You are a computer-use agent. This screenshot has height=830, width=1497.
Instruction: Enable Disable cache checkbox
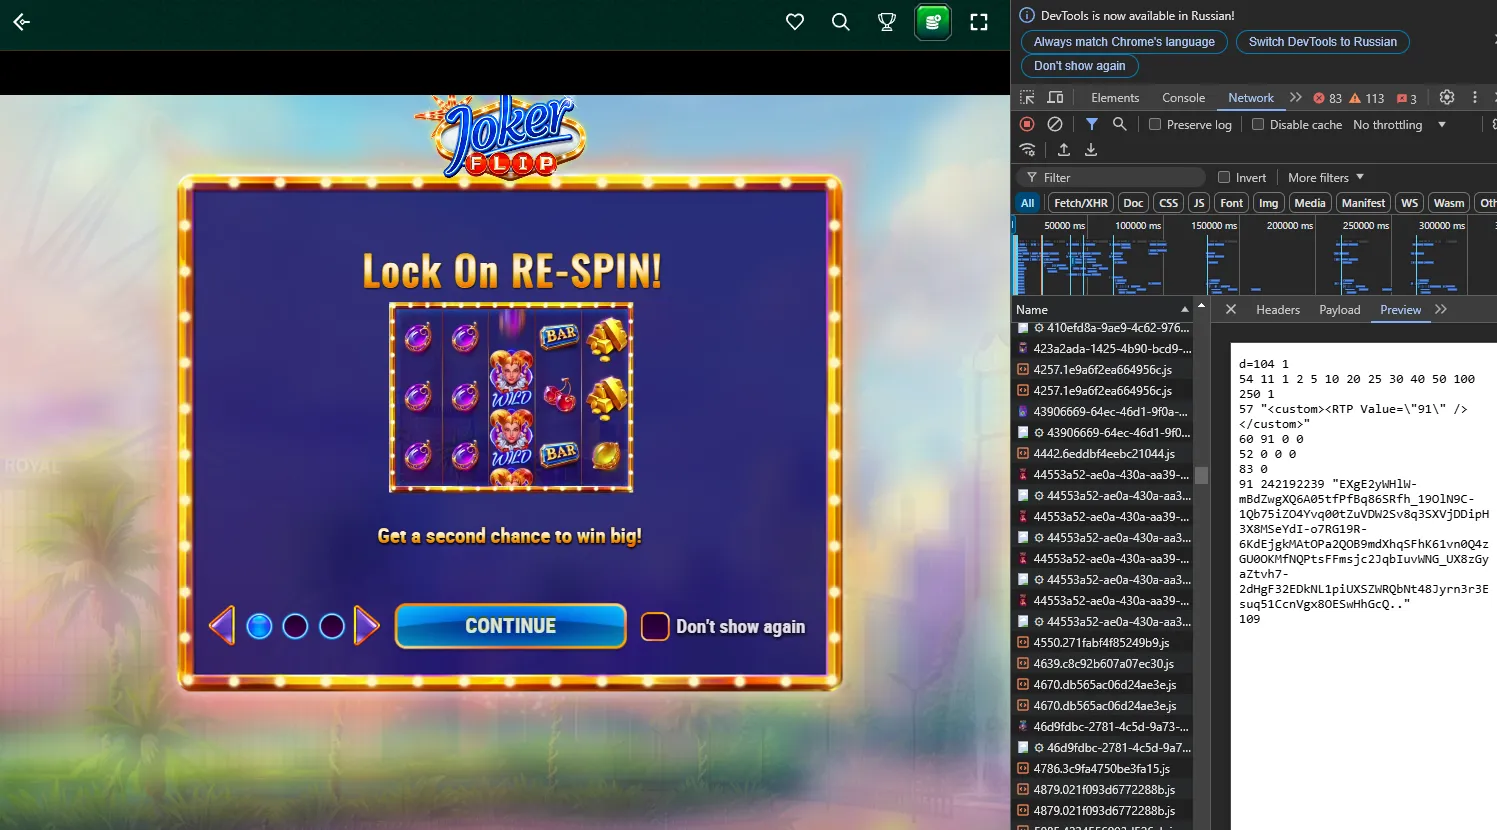point(1258,124)
